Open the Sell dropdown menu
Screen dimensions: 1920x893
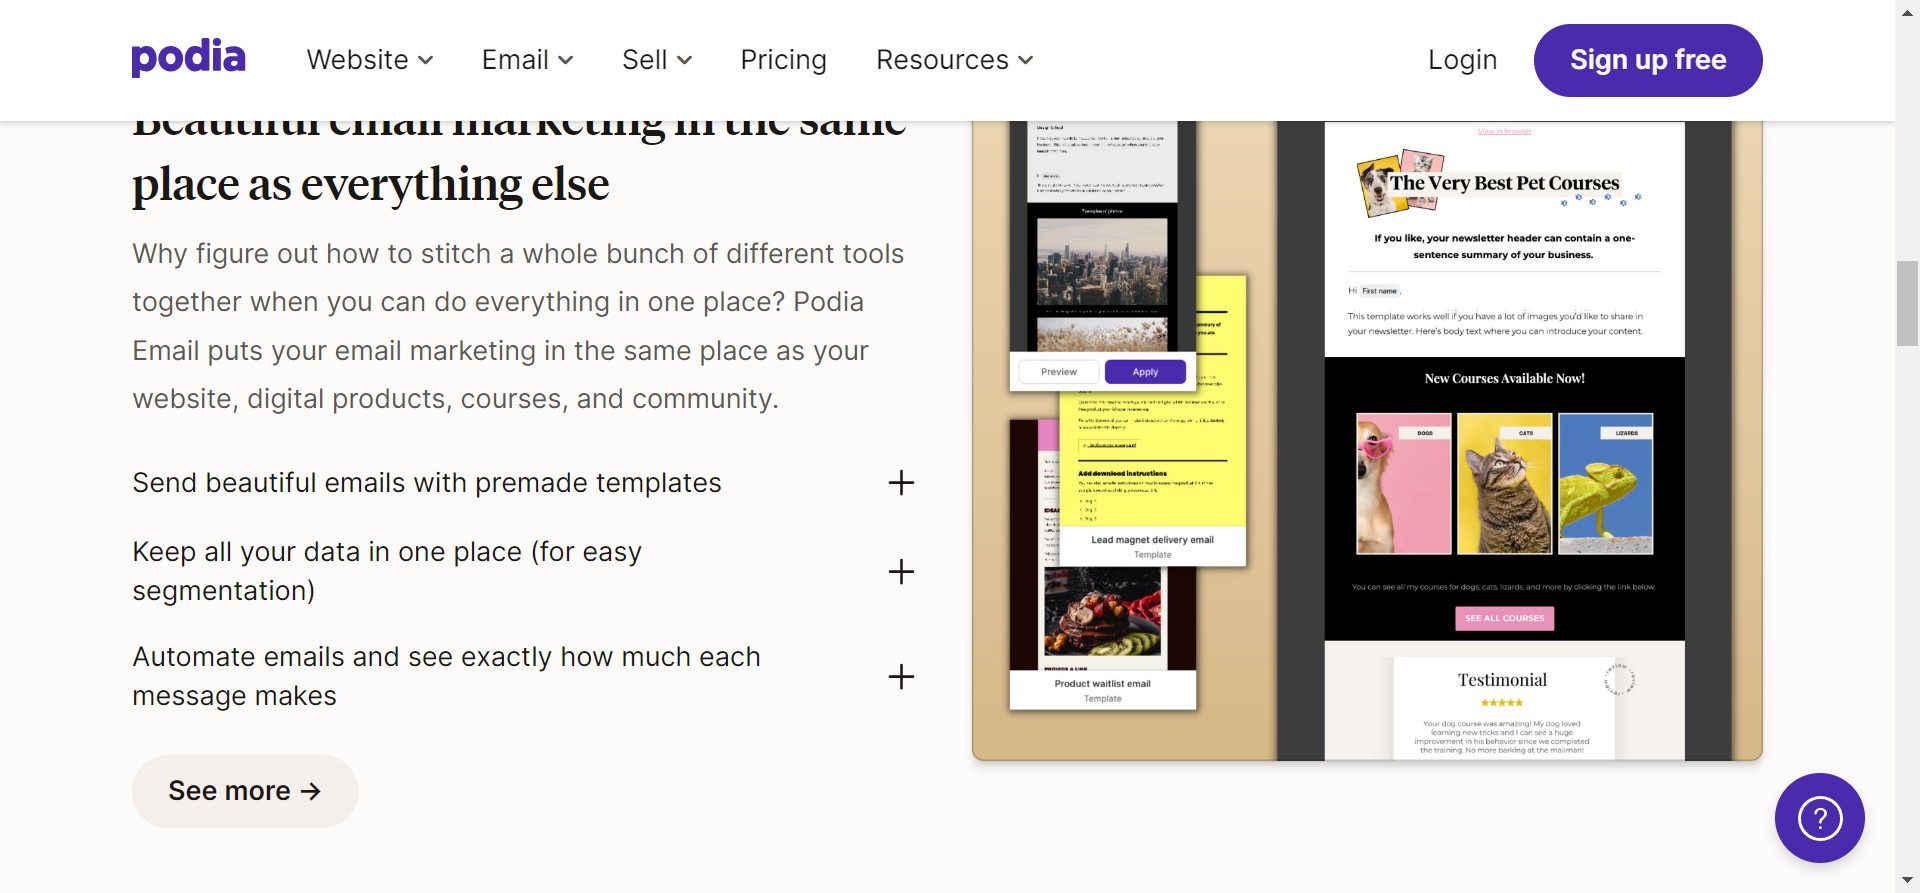(656, 60)
